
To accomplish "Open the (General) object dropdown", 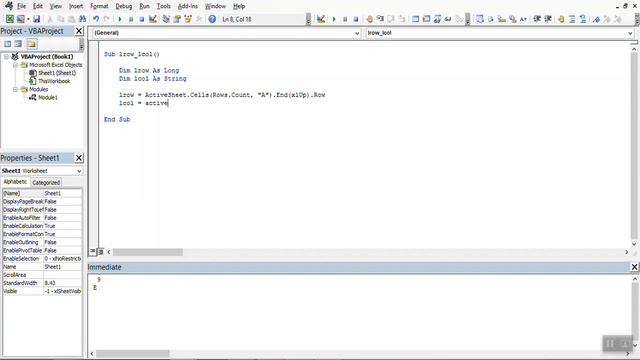I will 357,33.
